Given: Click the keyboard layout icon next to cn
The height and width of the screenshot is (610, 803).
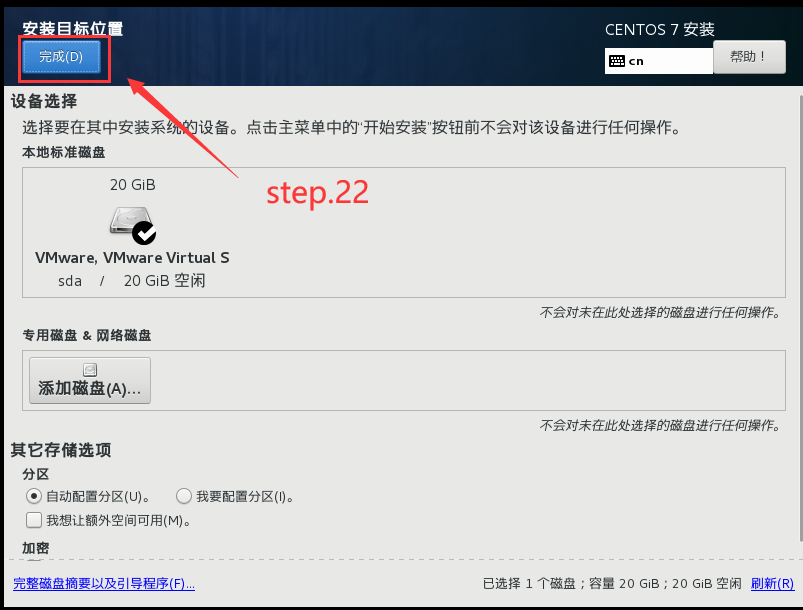Looking at the screenshot, I should (x=617, y=61).
